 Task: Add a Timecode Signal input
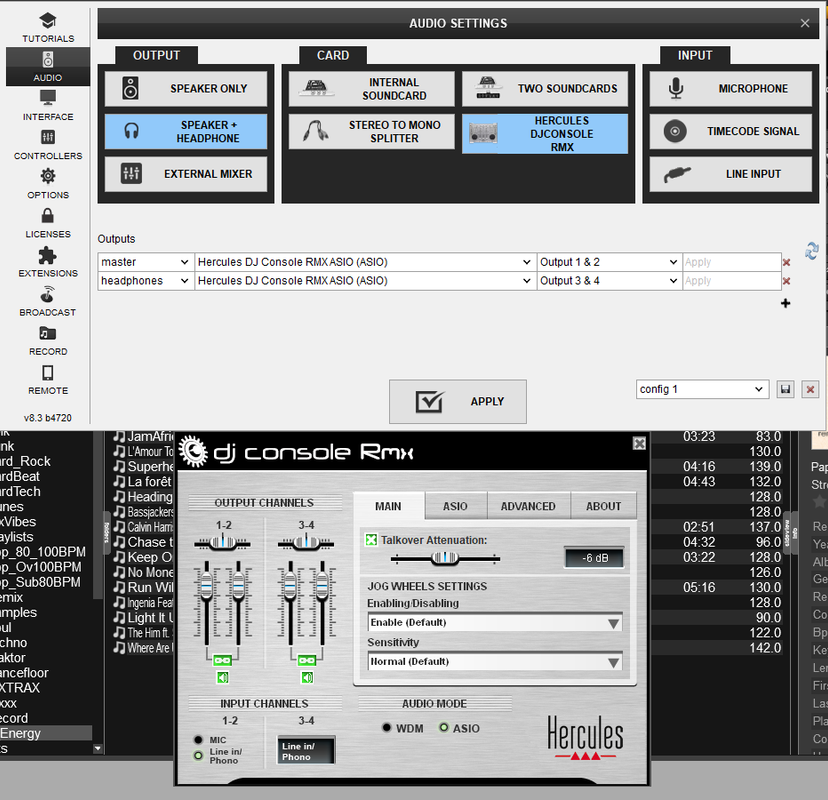[730, 131]
